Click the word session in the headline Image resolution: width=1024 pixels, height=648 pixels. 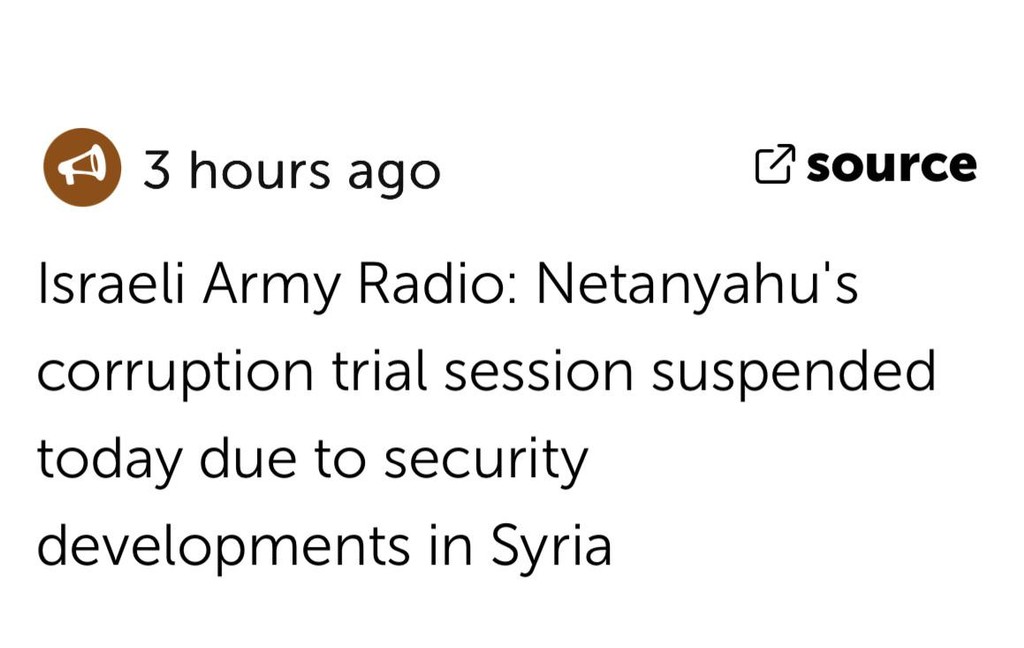[x=539, y=372]
